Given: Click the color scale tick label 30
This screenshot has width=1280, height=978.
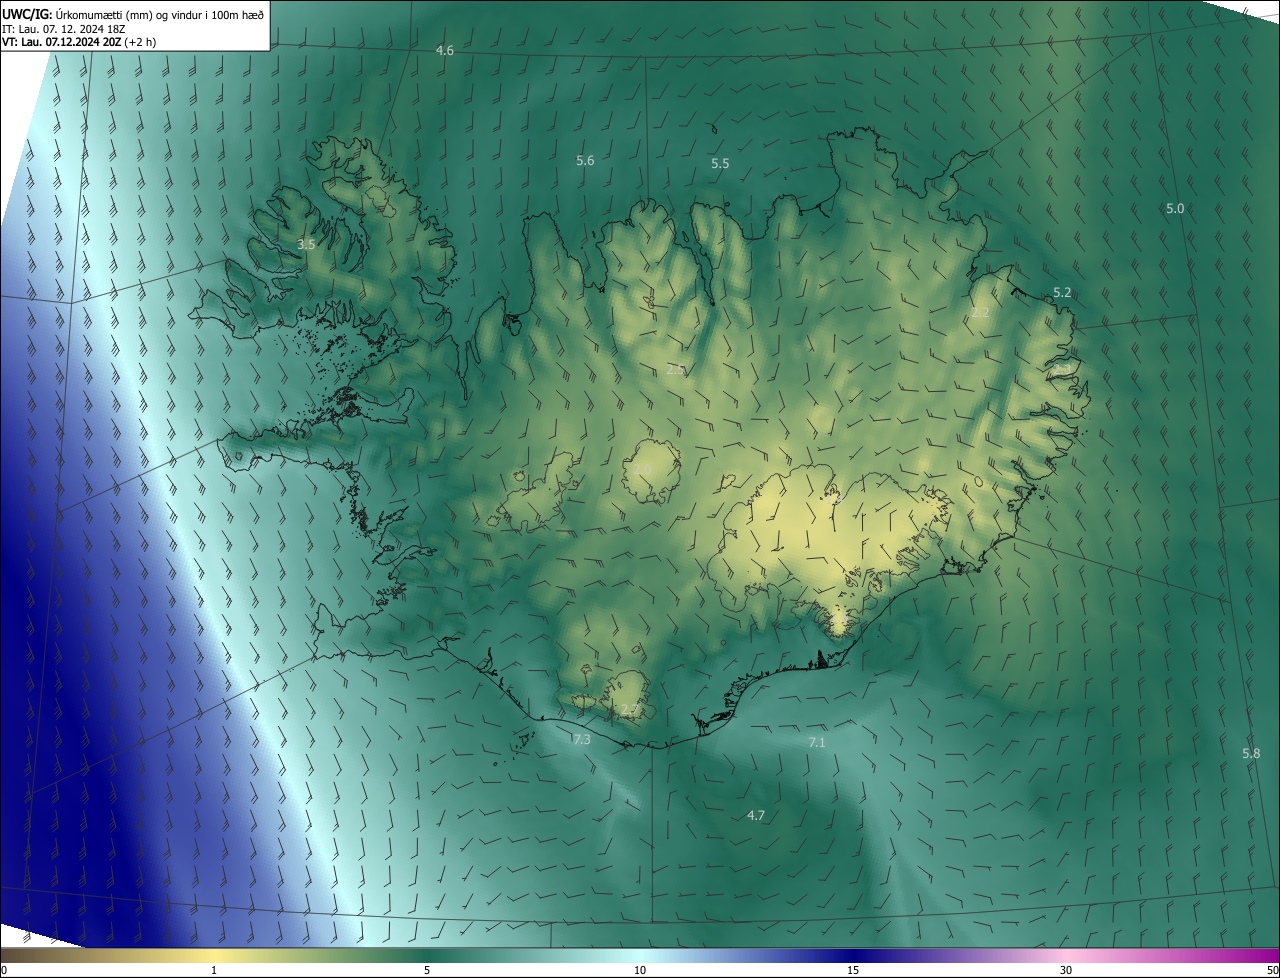Looking at the screenshot, I should (1066, 970).
